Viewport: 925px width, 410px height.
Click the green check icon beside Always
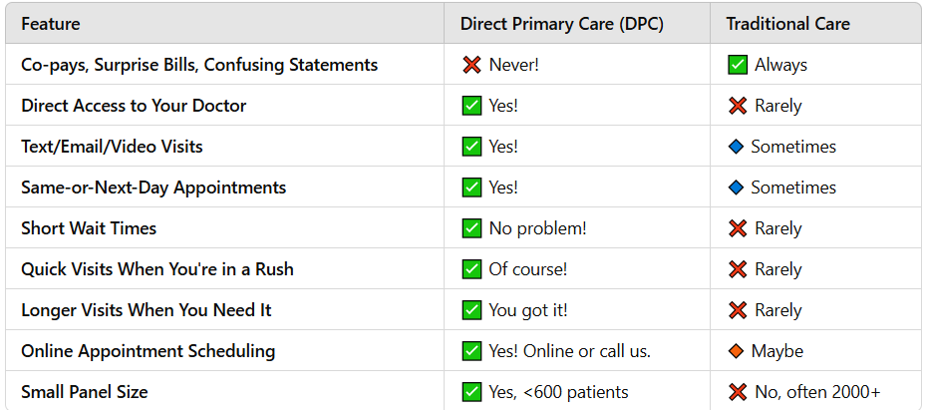[737, 65]
